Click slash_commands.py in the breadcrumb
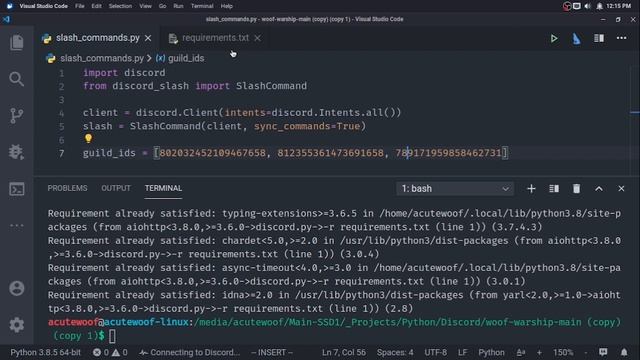Viewport: 640px width, 360px height. [102, 58]
